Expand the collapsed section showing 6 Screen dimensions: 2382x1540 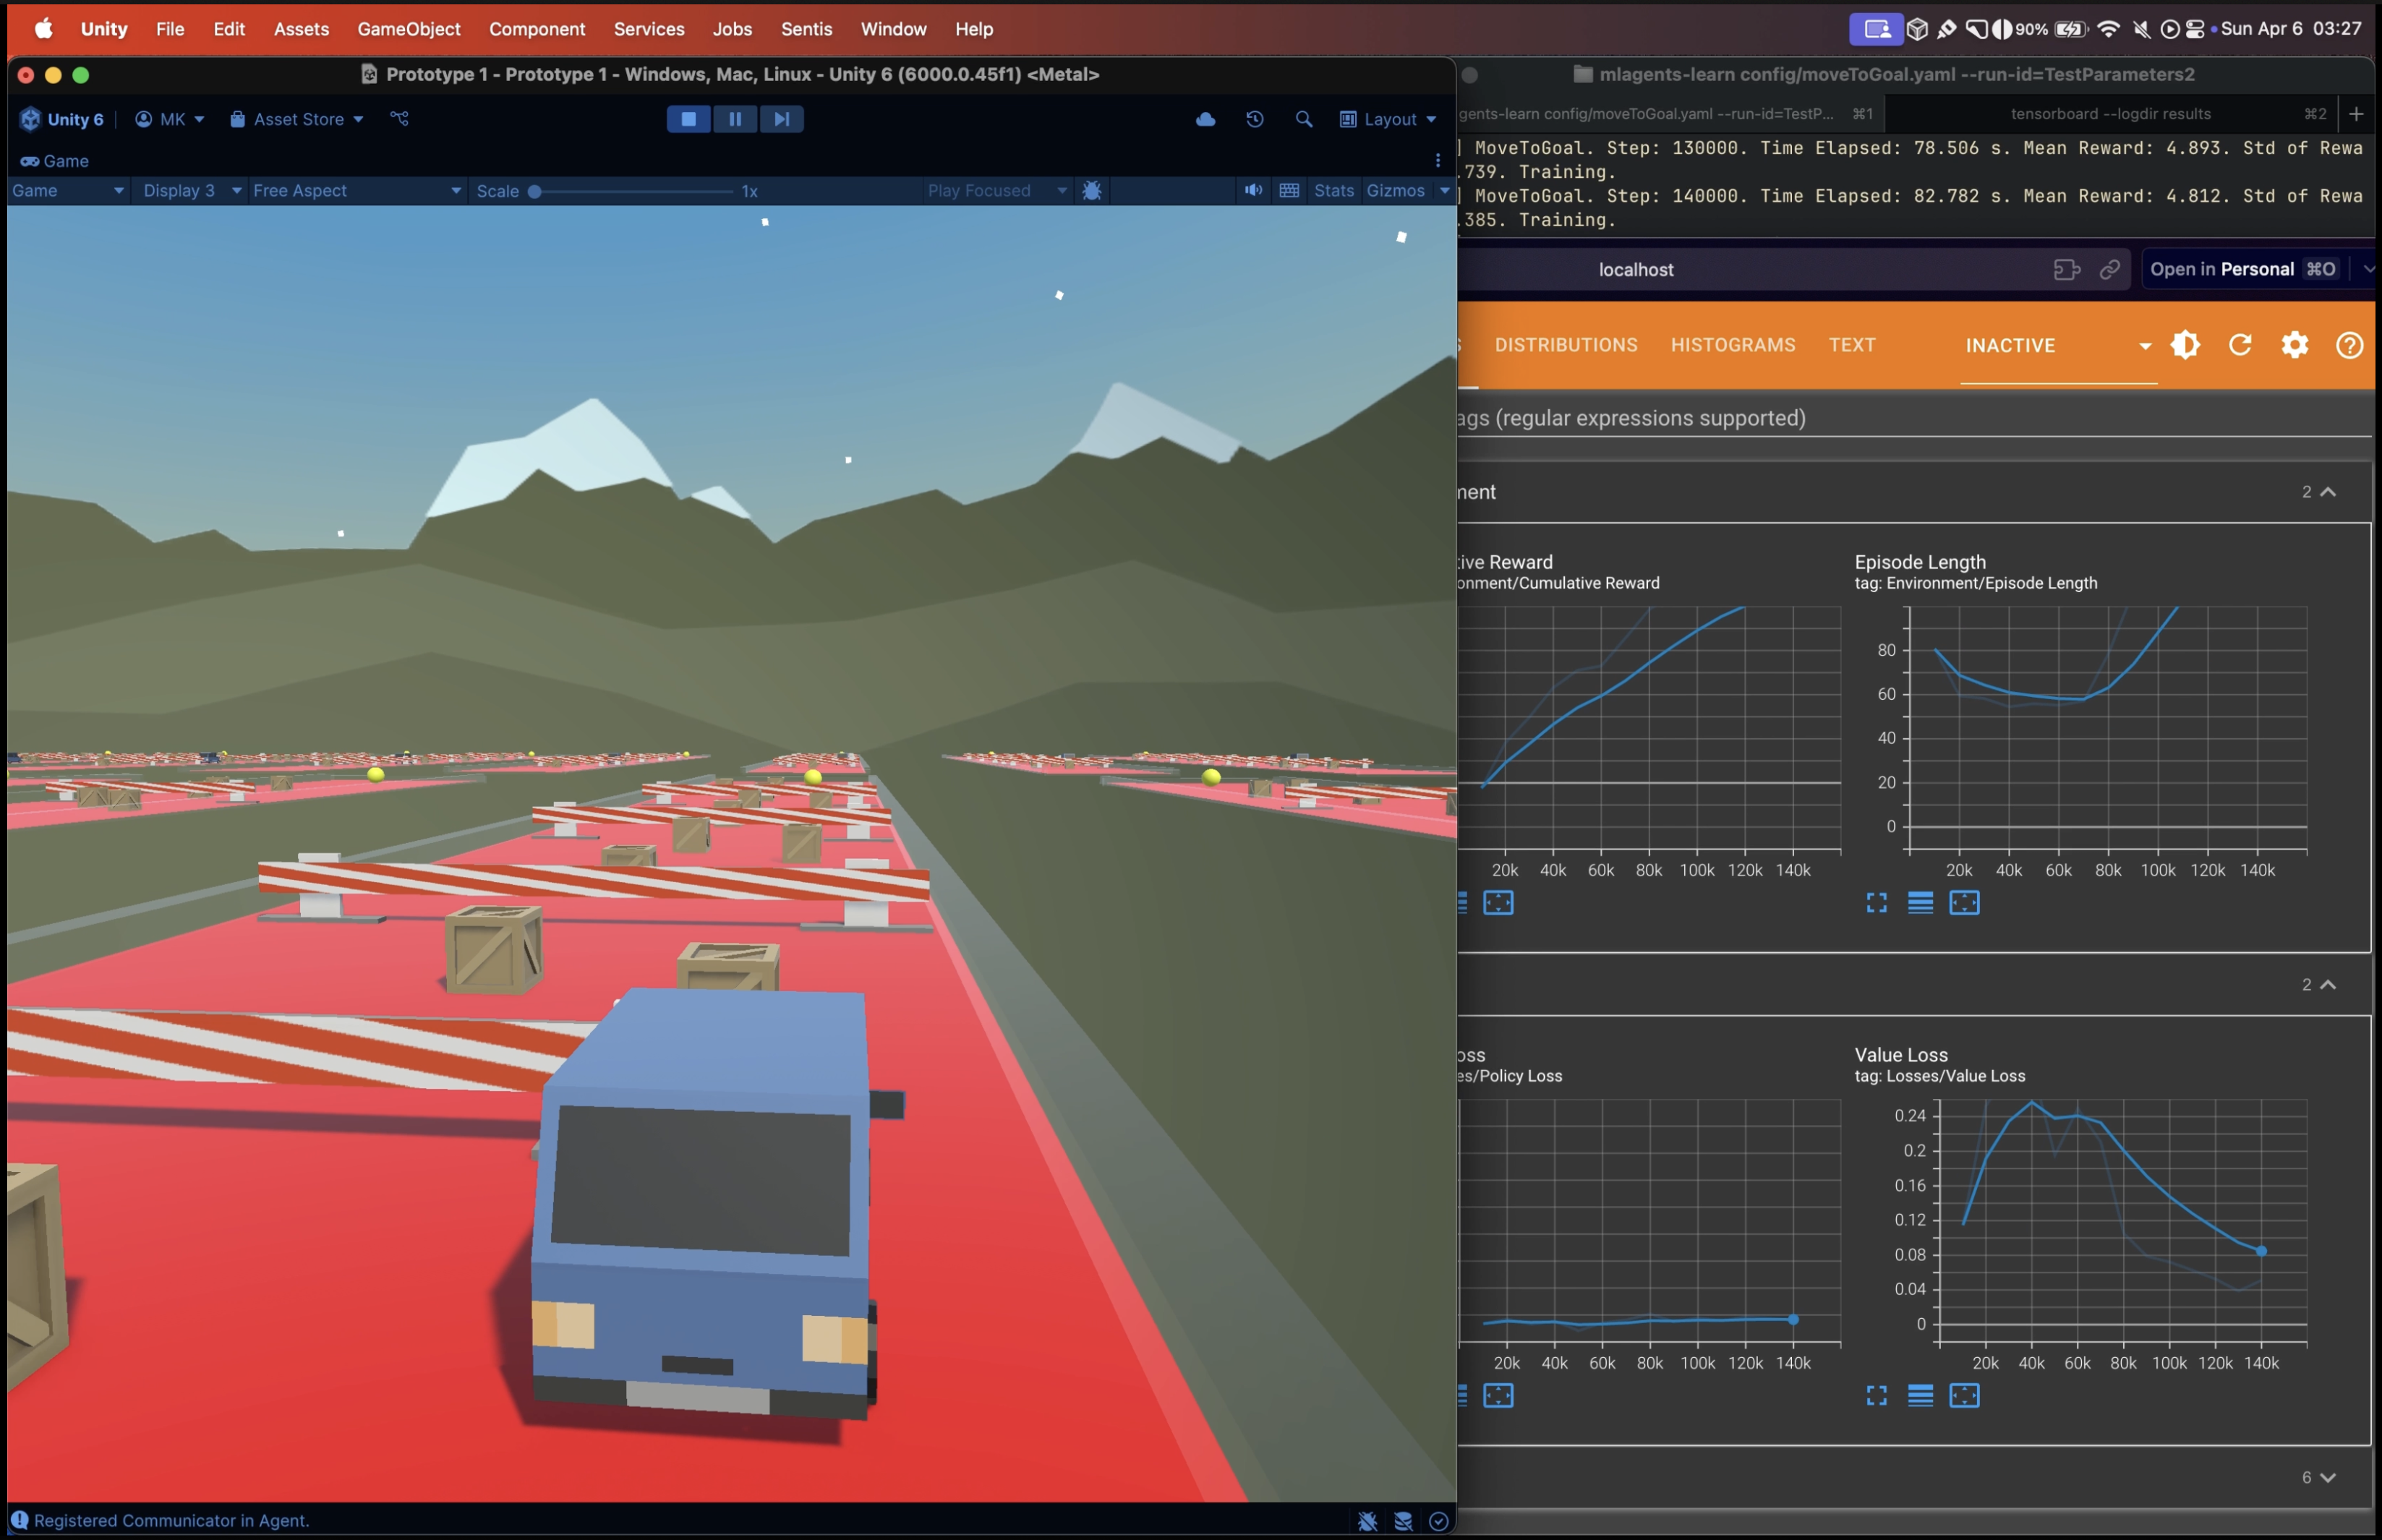click(2327, 1478)
